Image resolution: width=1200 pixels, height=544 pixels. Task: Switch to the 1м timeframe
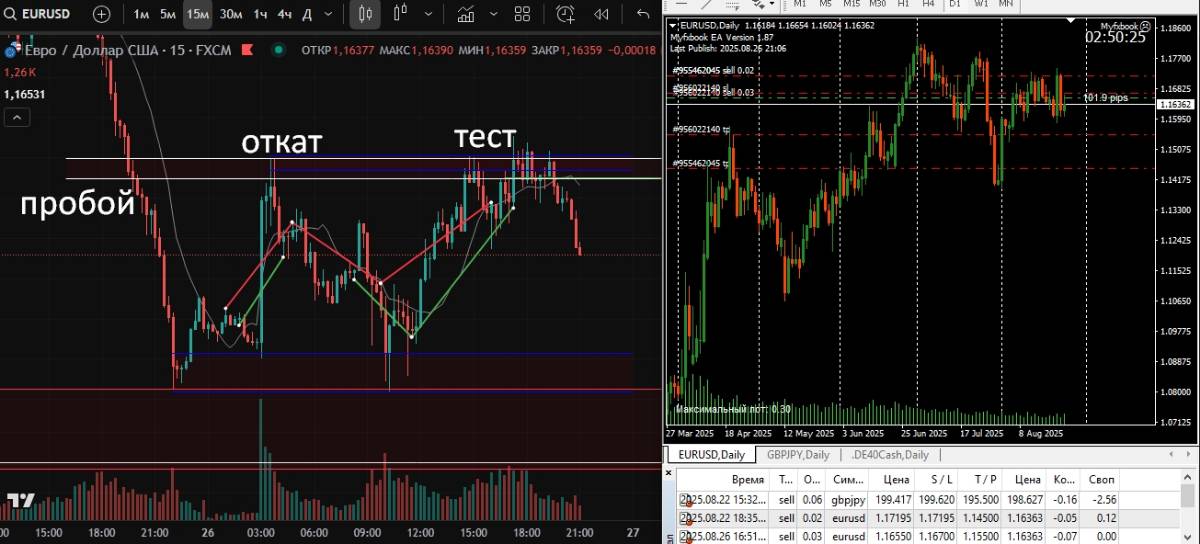(x=141, y=15)
